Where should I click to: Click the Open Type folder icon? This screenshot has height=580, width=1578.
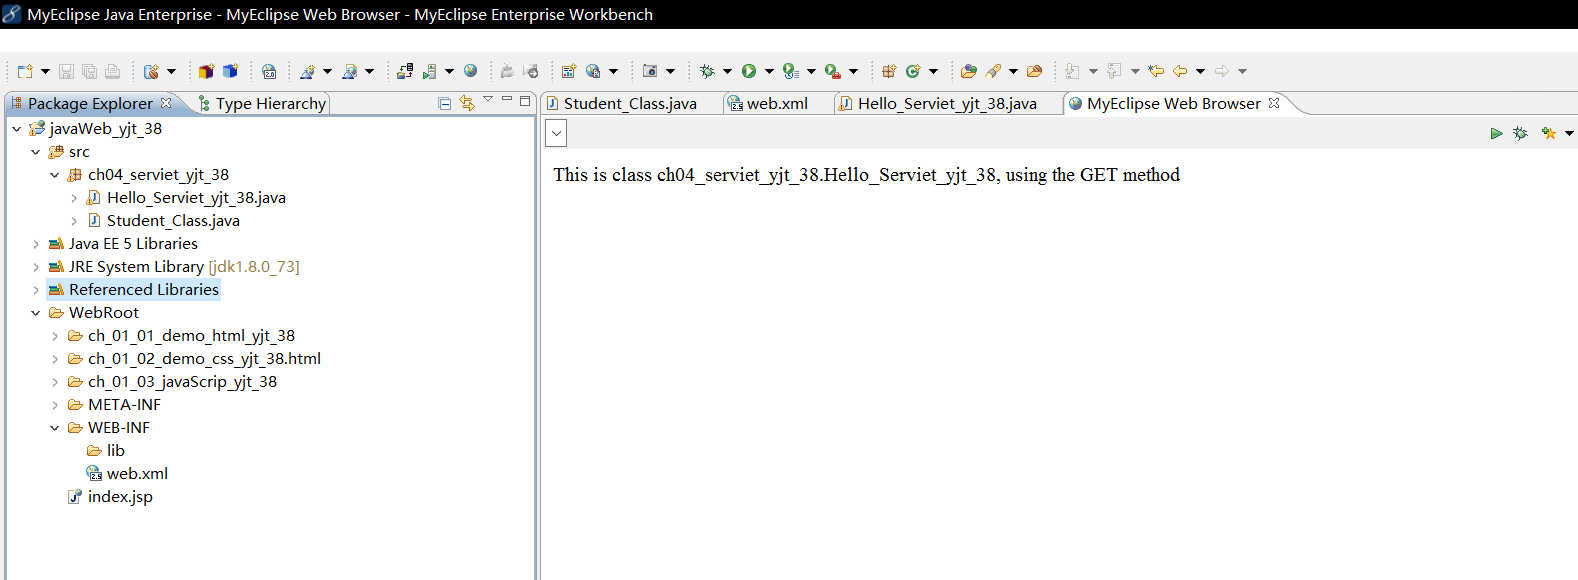tap(968, 71)
